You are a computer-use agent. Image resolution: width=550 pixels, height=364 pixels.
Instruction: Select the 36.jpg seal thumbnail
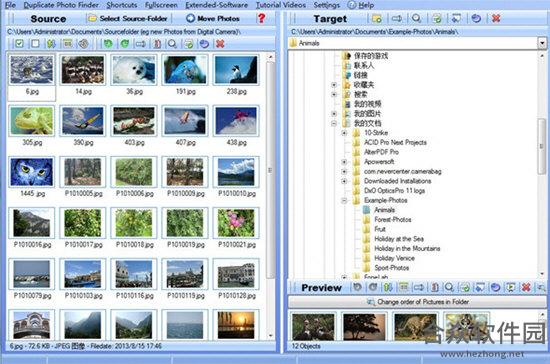(x=134, y=70)
